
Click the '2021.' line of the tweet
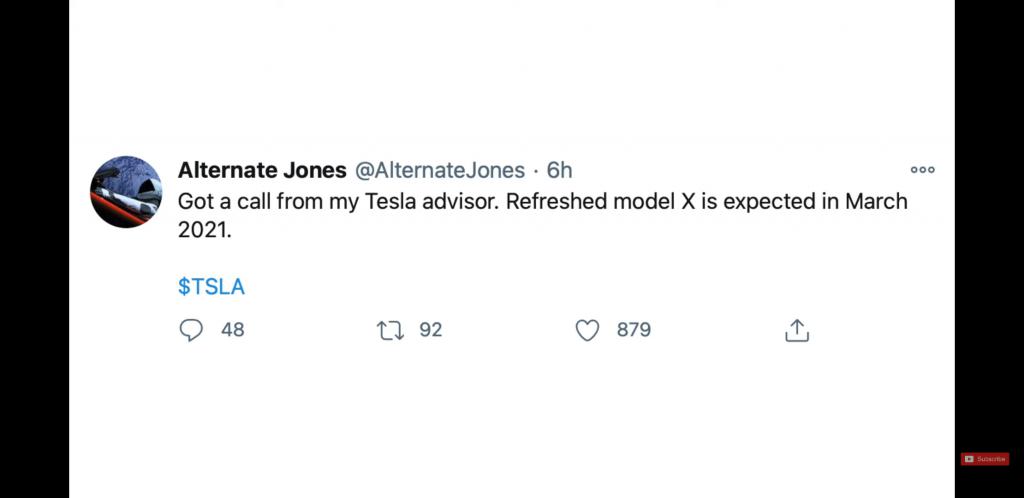[204, 231]
